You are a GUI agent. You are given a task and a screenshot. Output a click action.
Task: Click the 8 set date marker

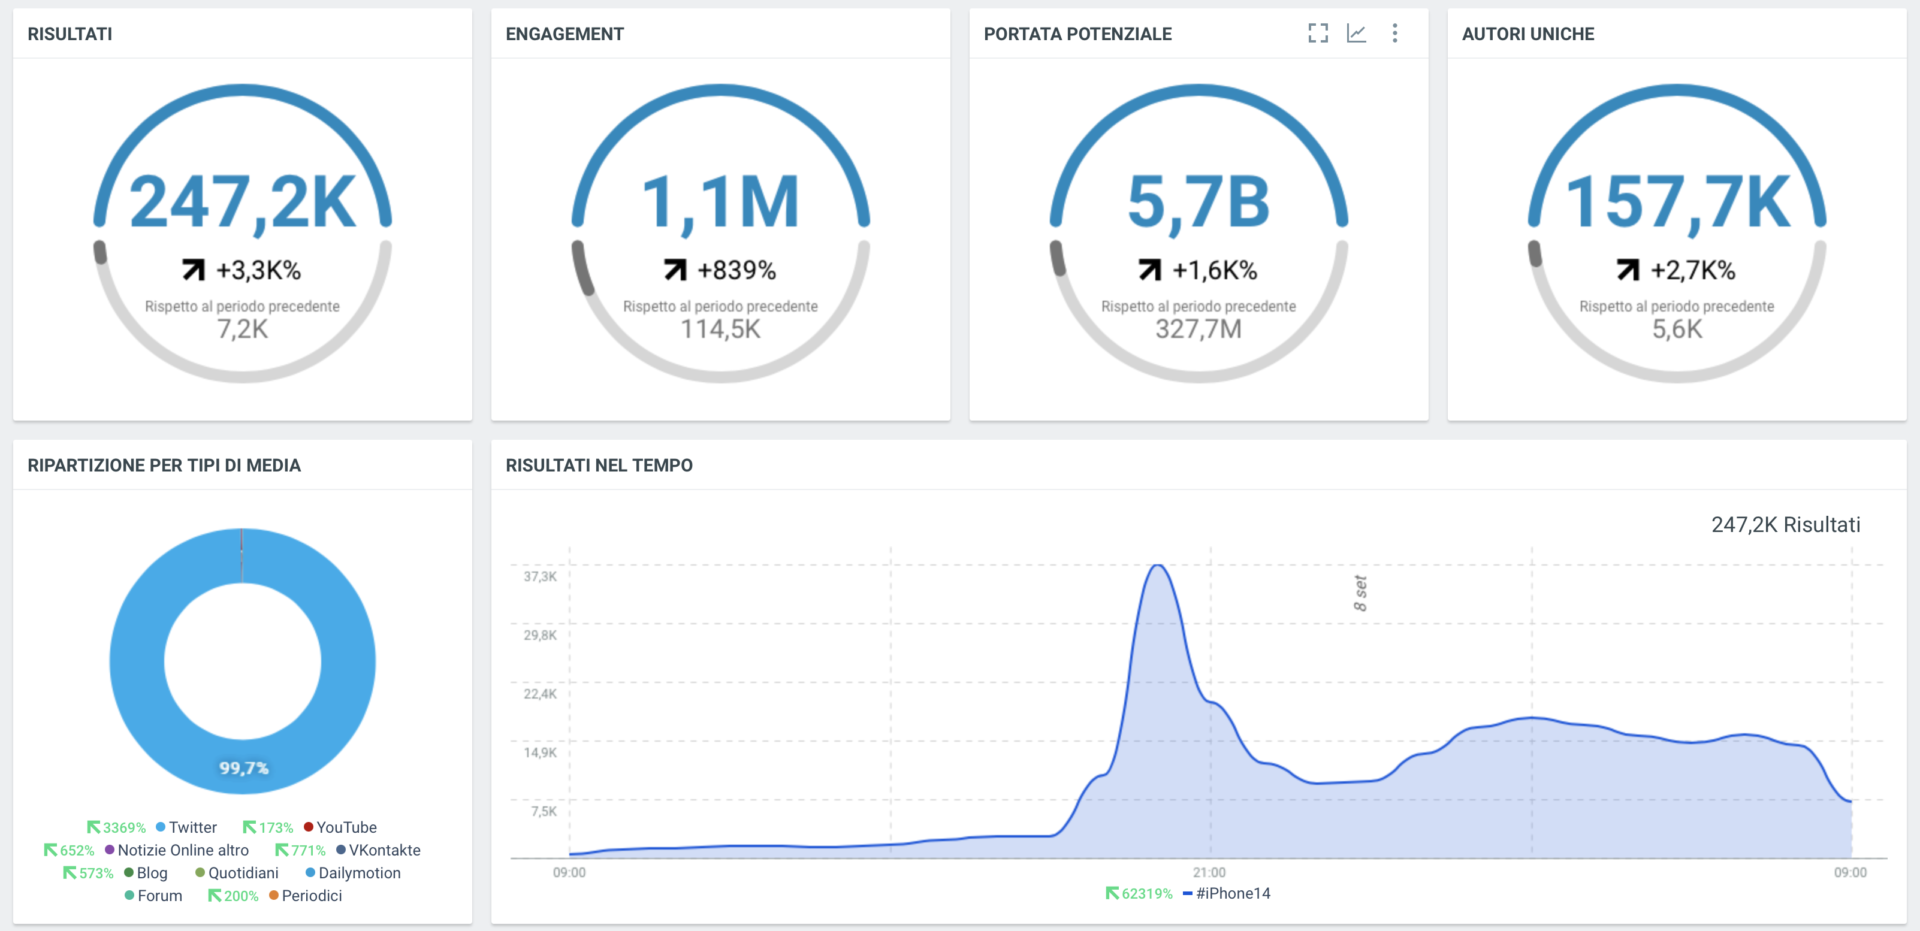pos(1360,593)
